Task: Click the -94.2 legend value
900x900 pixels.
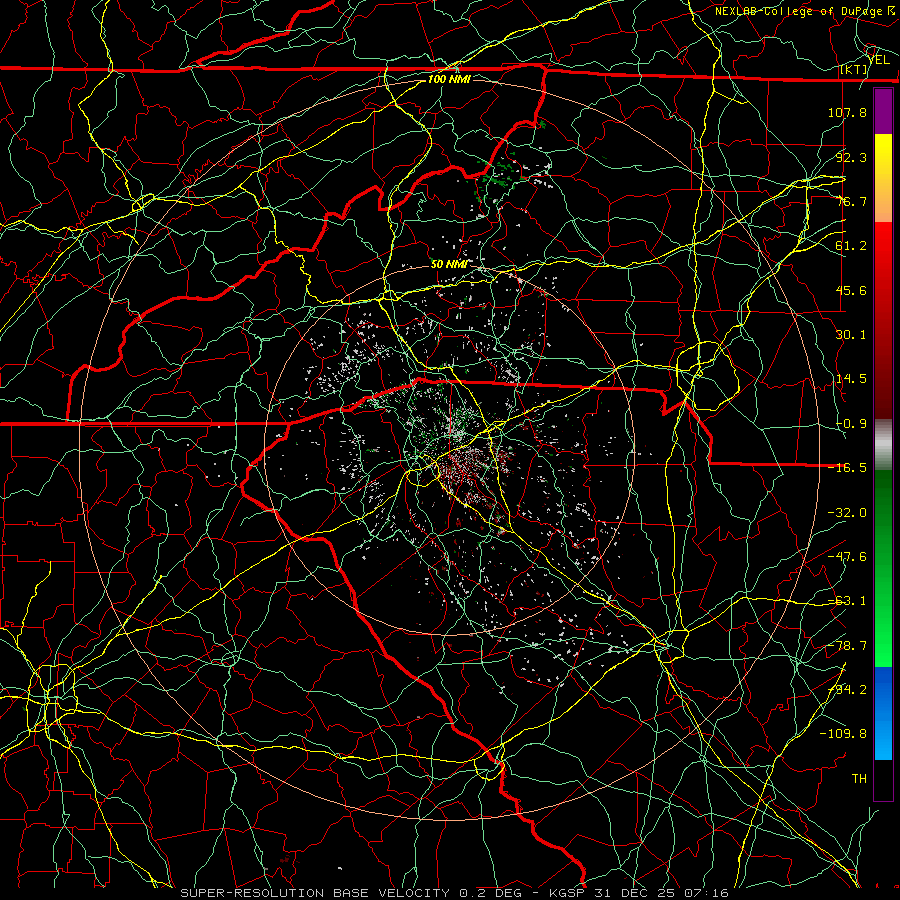Action: tap(847, 690)
